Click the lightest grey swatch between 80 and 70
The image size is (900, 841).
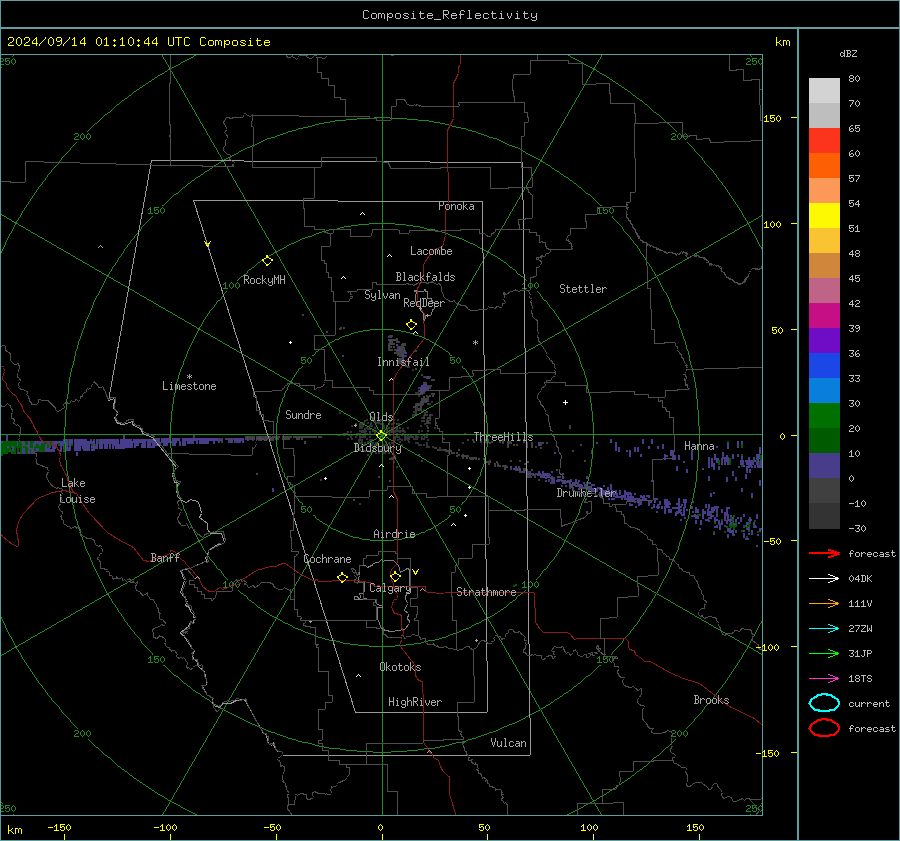tap(824, 91)
